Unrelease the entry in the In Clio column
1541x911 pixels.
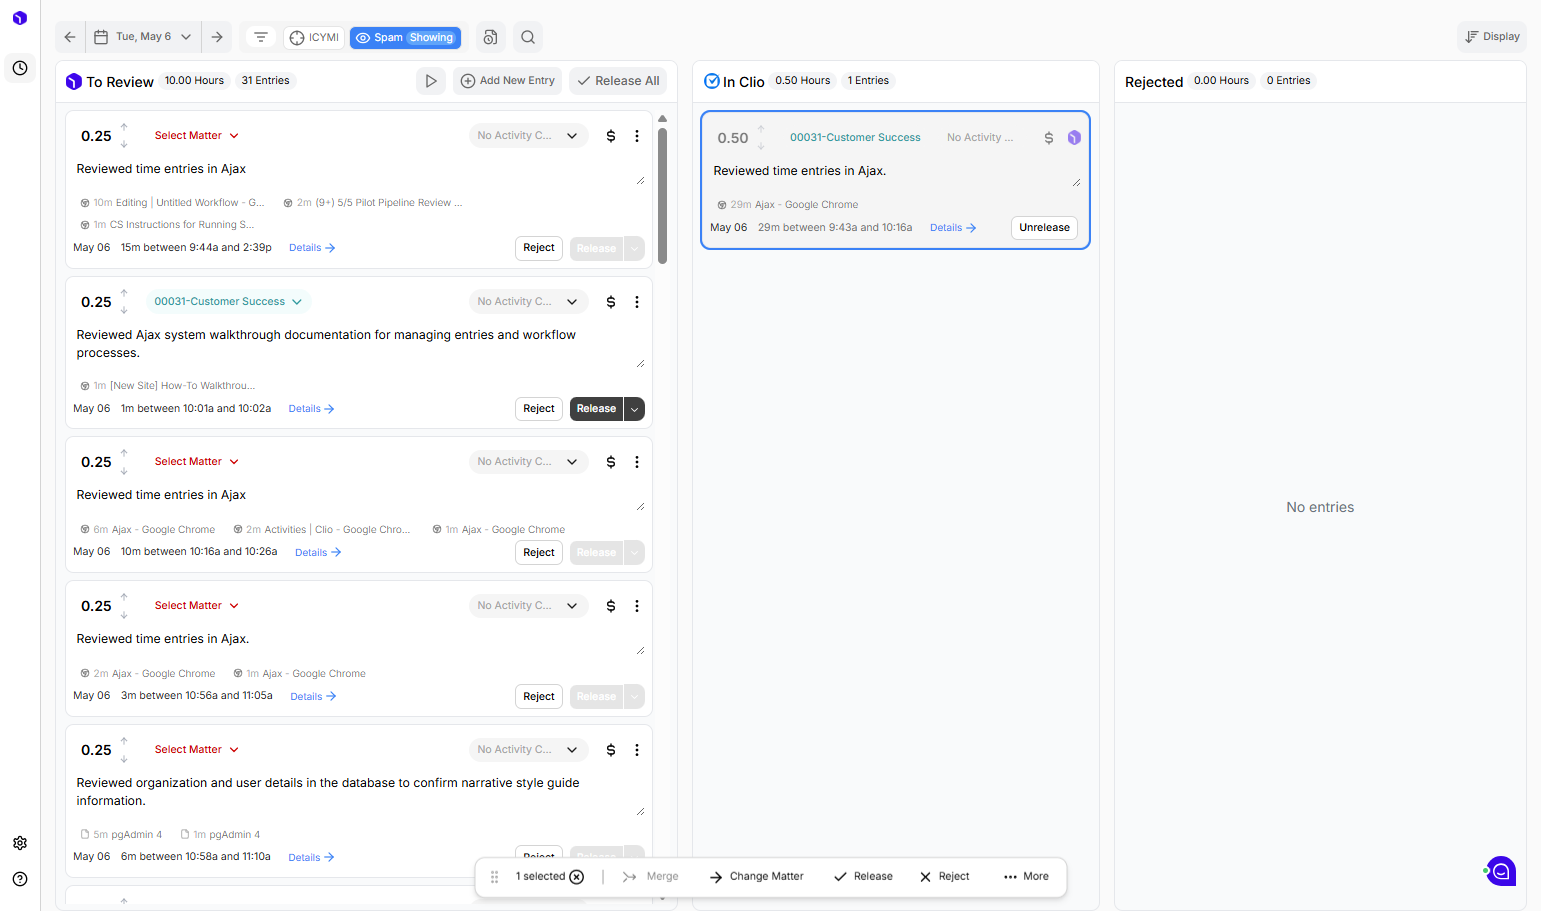coord(1044,228)
